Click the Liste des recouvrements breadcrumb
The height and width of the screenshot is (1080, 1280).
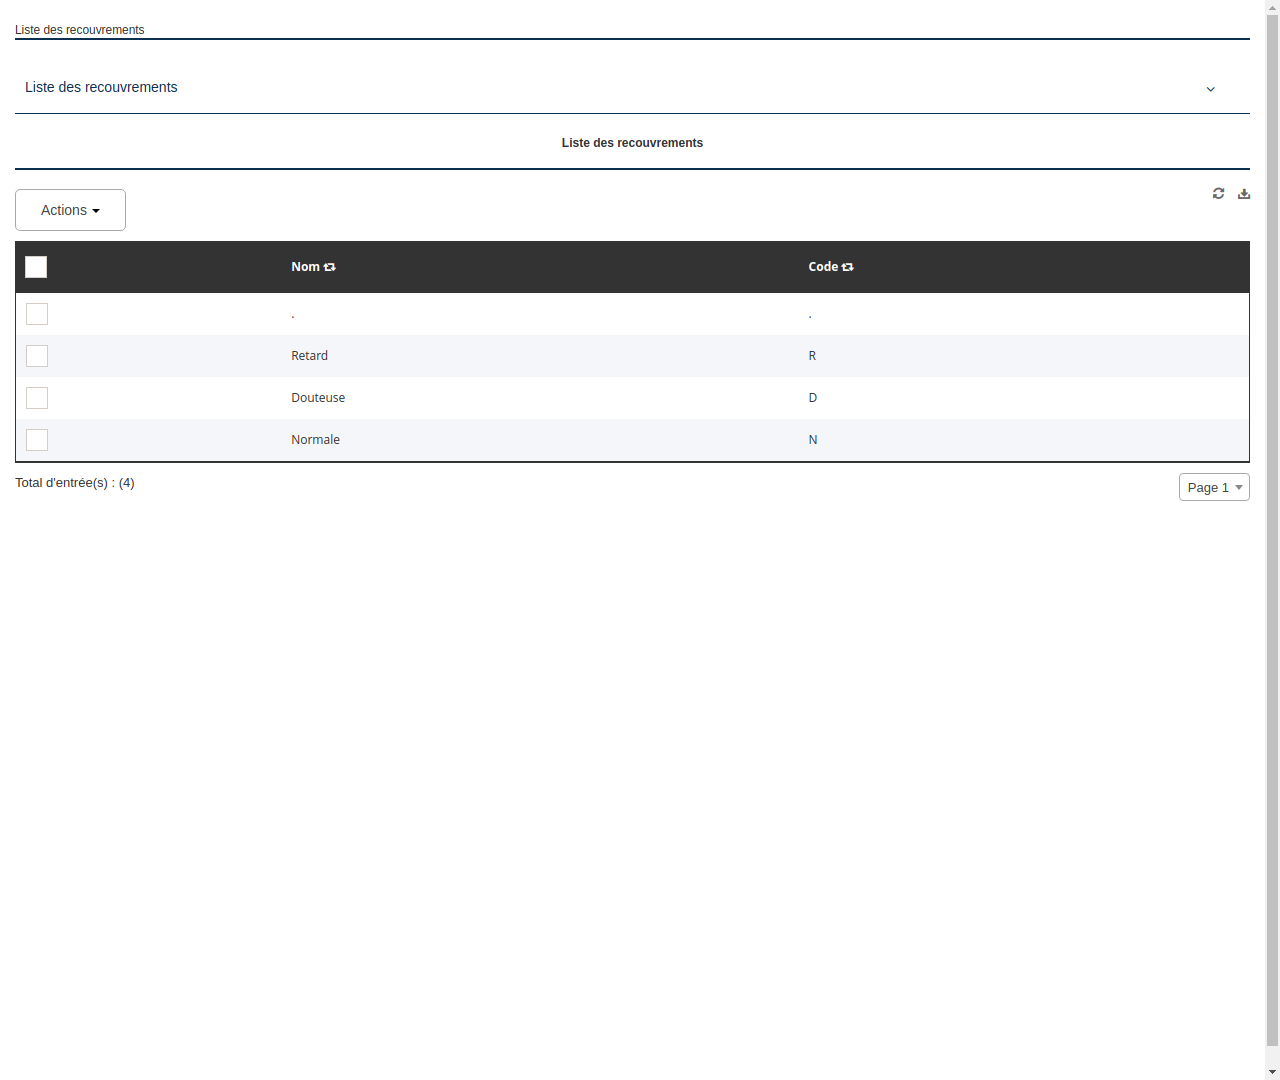pyautogui.click(x=79, y=30)
